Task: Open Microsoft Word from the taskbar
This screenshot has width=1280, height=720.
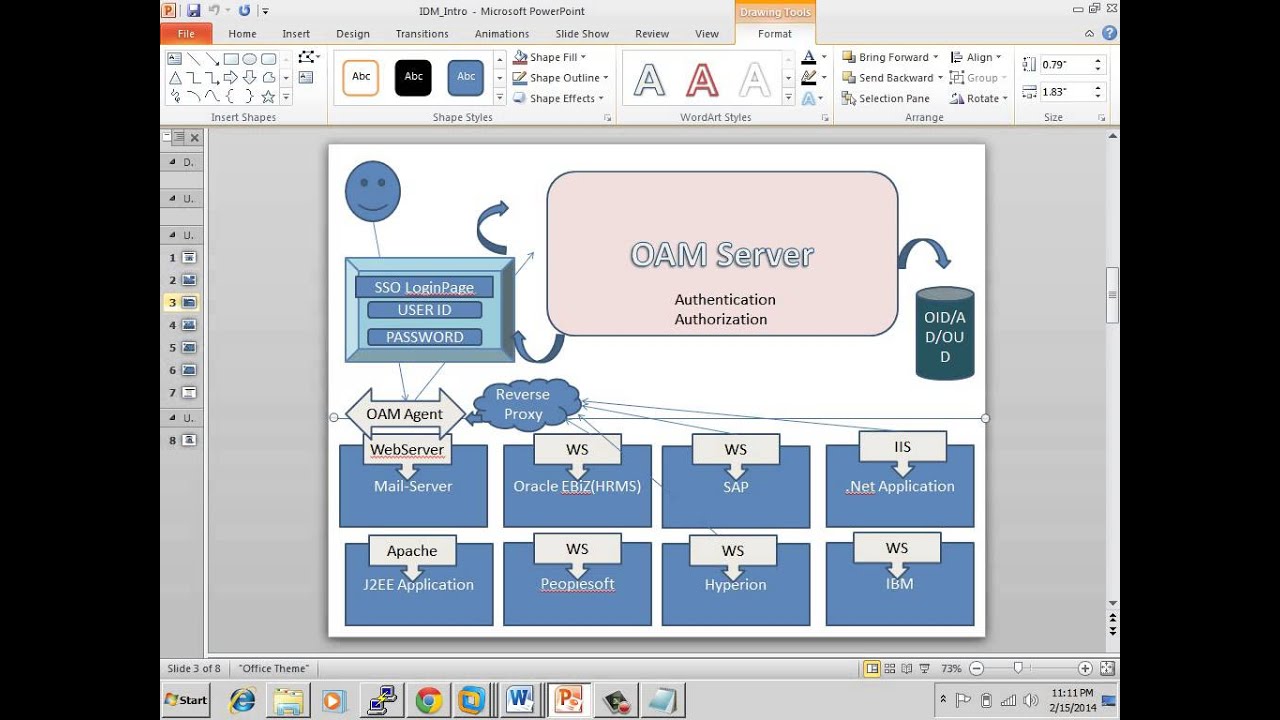Action: (520, 701)
